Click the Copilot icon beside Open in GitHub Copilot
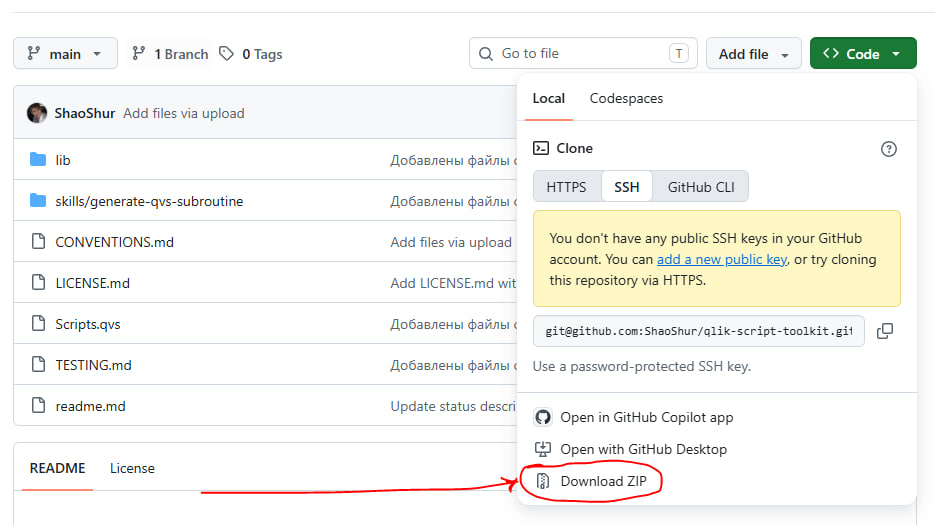Screen dimensions: 935x525 (x=543, y=417)
